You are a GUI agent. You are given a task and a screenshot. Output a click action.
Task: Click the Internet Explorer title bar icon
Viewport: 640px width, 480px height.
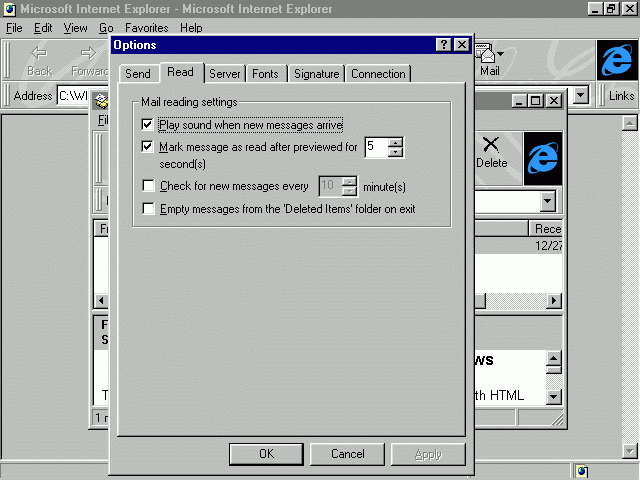[9, 9]
